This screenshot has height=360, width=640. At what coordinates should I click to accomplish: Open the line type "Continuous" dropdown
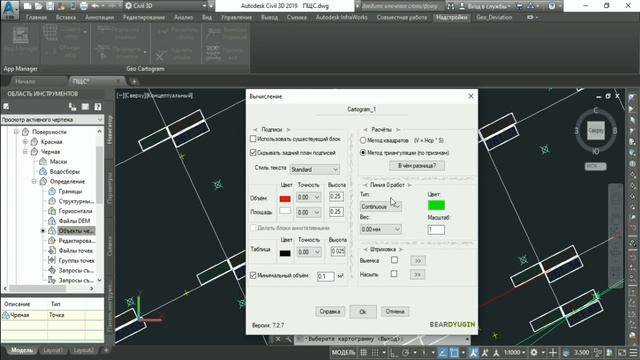(x=380, y=207)
